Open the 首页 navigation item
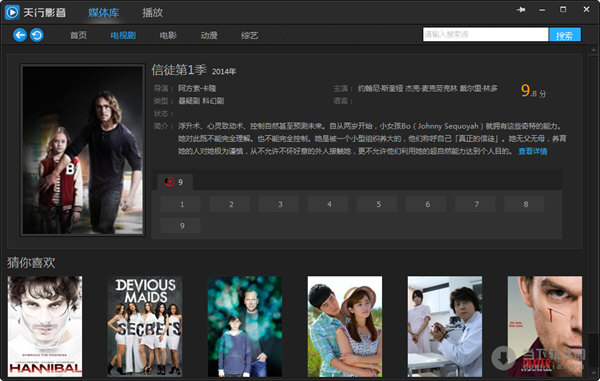600x381 pixels. tap(78, 36)
